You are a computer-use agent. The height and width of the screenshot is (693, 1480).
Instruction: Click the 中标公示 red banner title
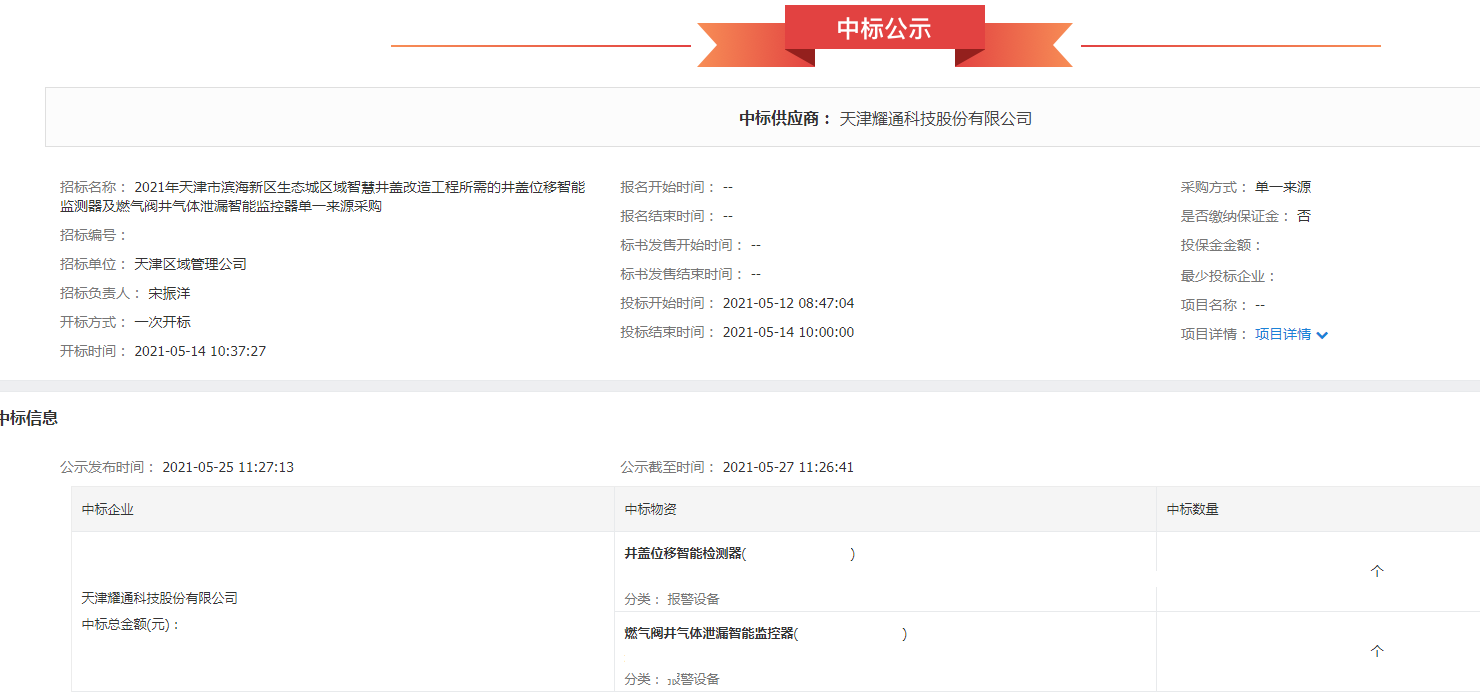coord(884,29)
